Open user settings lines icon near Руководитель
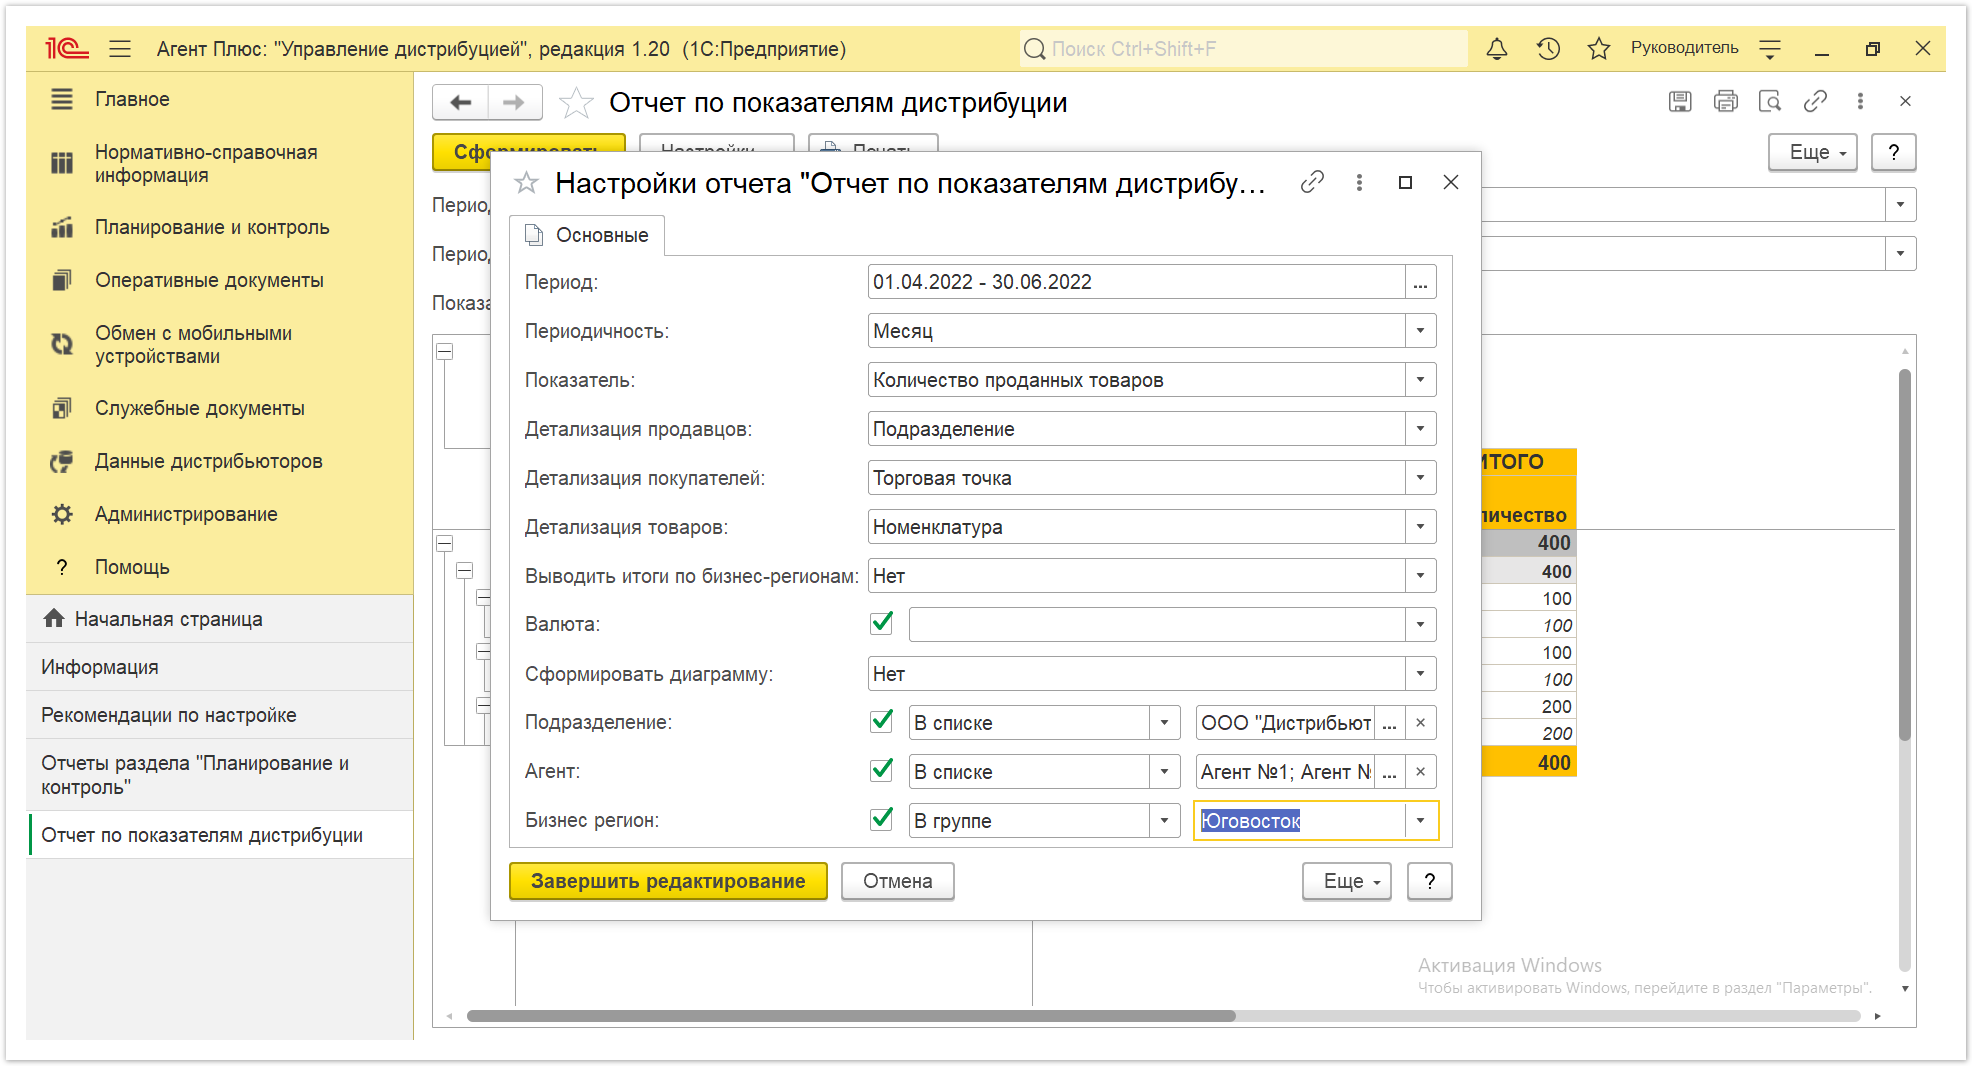Viewport: 1972px width, 1066px height. coord(1770,48)
